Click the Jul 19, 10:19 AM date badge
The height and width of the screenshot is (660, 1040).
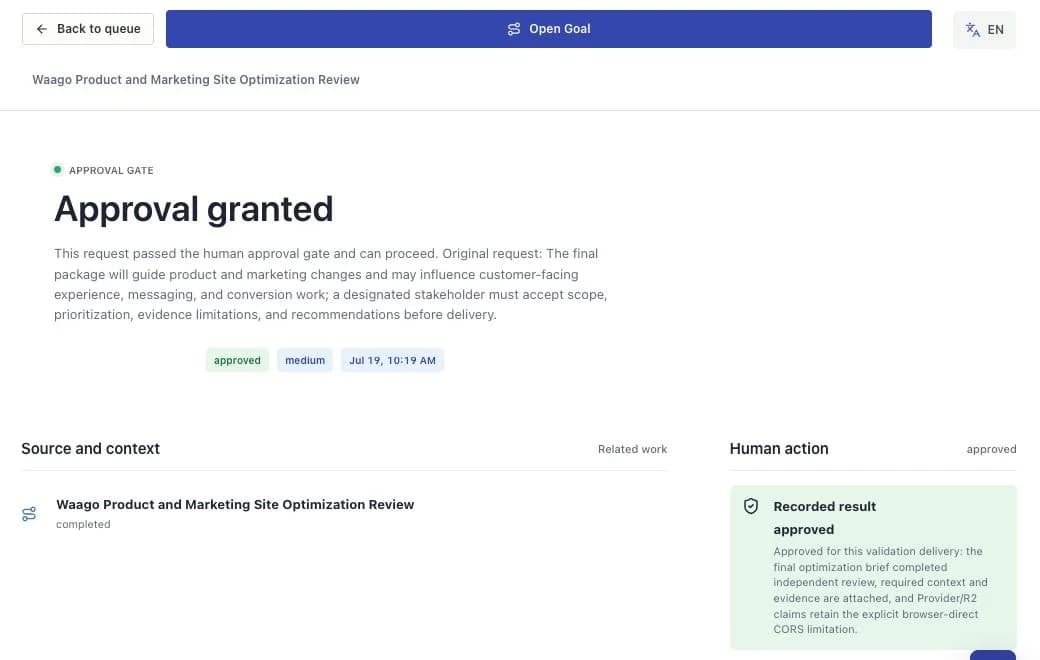393,360
